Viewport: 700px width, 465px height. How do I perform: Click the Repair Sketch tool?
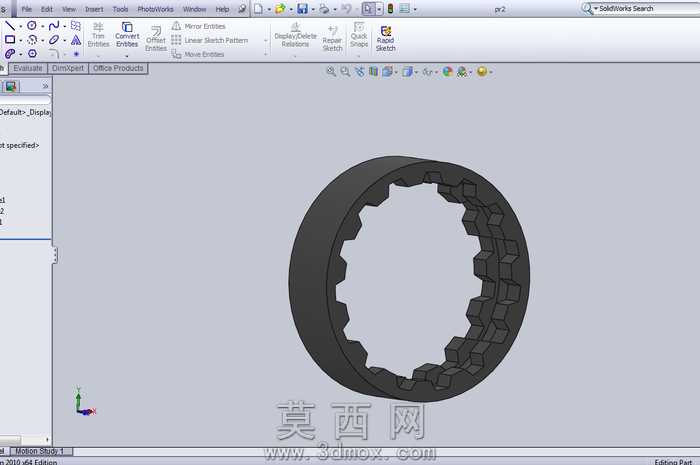(x=332, y=38)
